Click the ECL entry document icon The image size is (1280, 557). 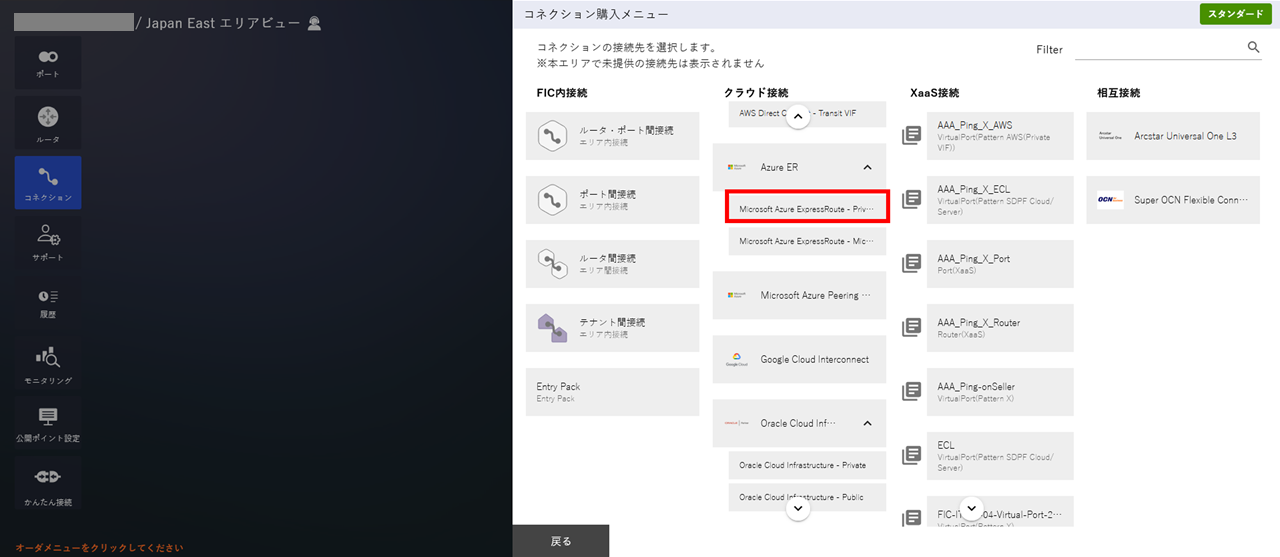coord(911,455)
